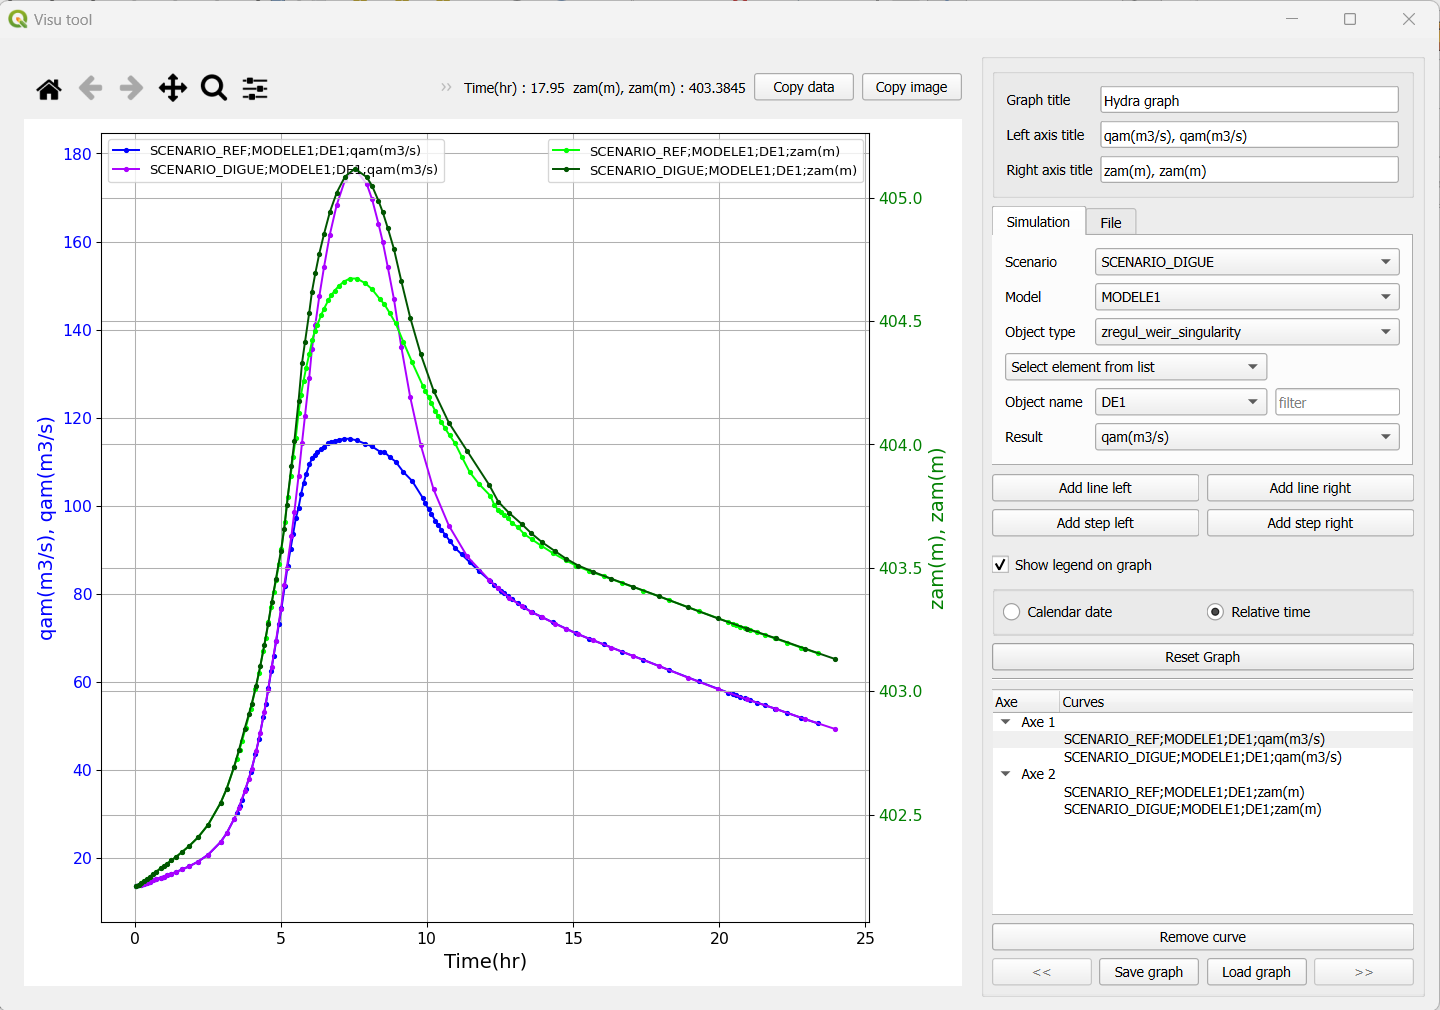Reset graph view with Home icon
The width and height of the screenshot is (1440, 1010).
tap(49, 89)
